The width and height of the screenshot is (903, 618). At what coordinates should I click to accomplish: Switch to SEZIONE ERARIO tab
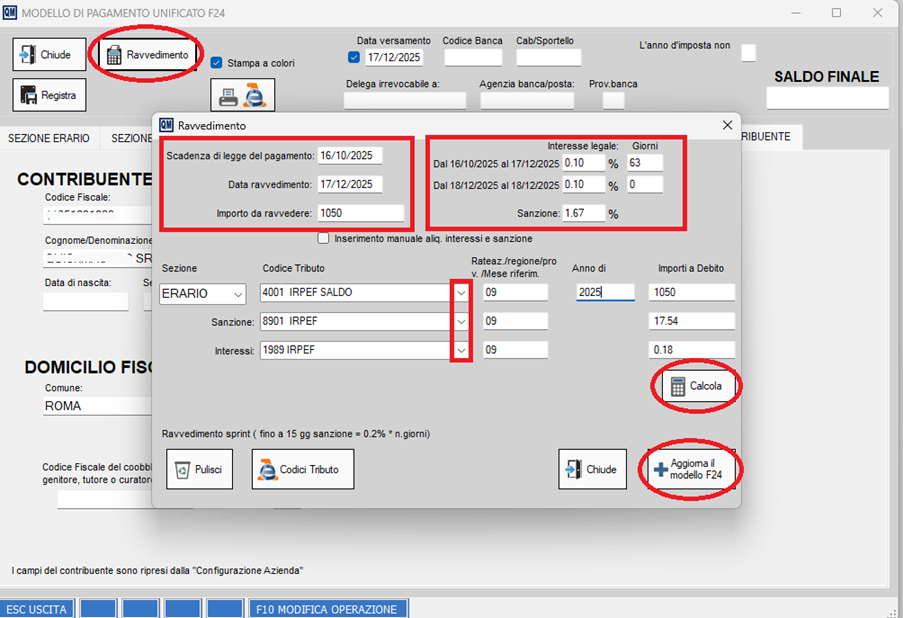[49, 138]
